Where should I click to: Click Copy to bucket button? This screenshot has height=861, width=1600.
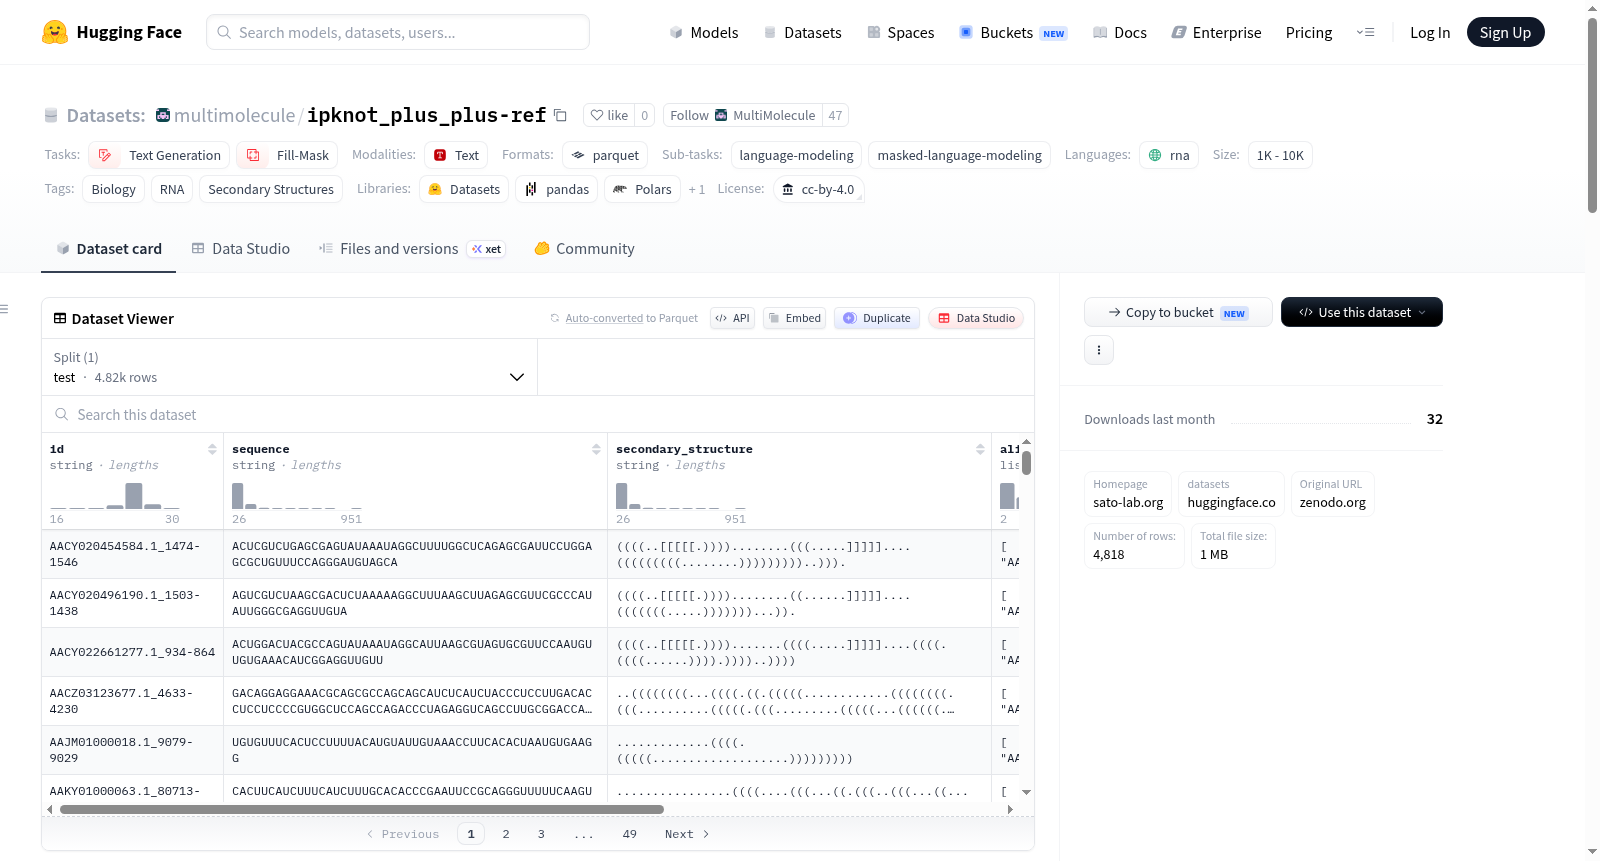pos(1178,312)
